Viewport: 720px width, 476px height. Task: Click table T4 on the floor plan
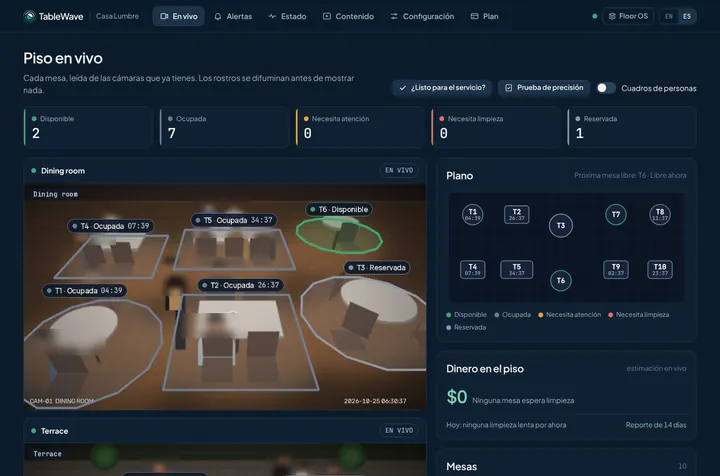472,269
